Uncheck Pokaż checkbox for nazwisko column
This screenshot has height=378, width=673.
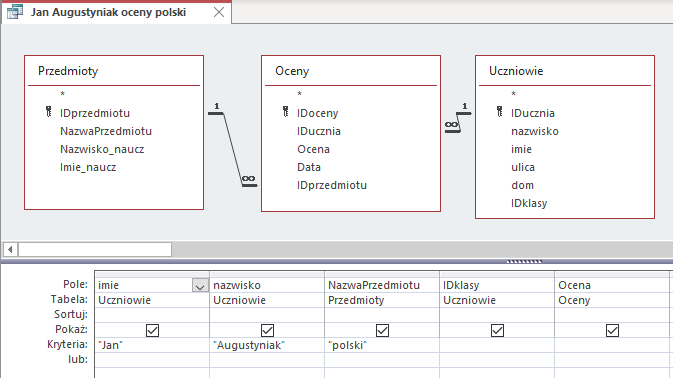[x=267, y=330]
